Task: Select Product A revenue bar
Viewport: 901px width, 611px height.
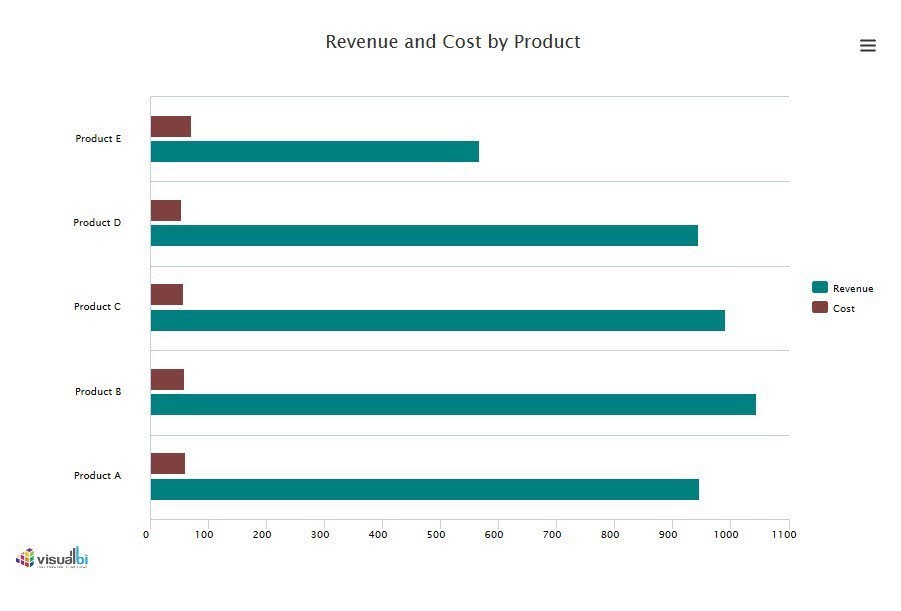Action: (x=424, y=489)
